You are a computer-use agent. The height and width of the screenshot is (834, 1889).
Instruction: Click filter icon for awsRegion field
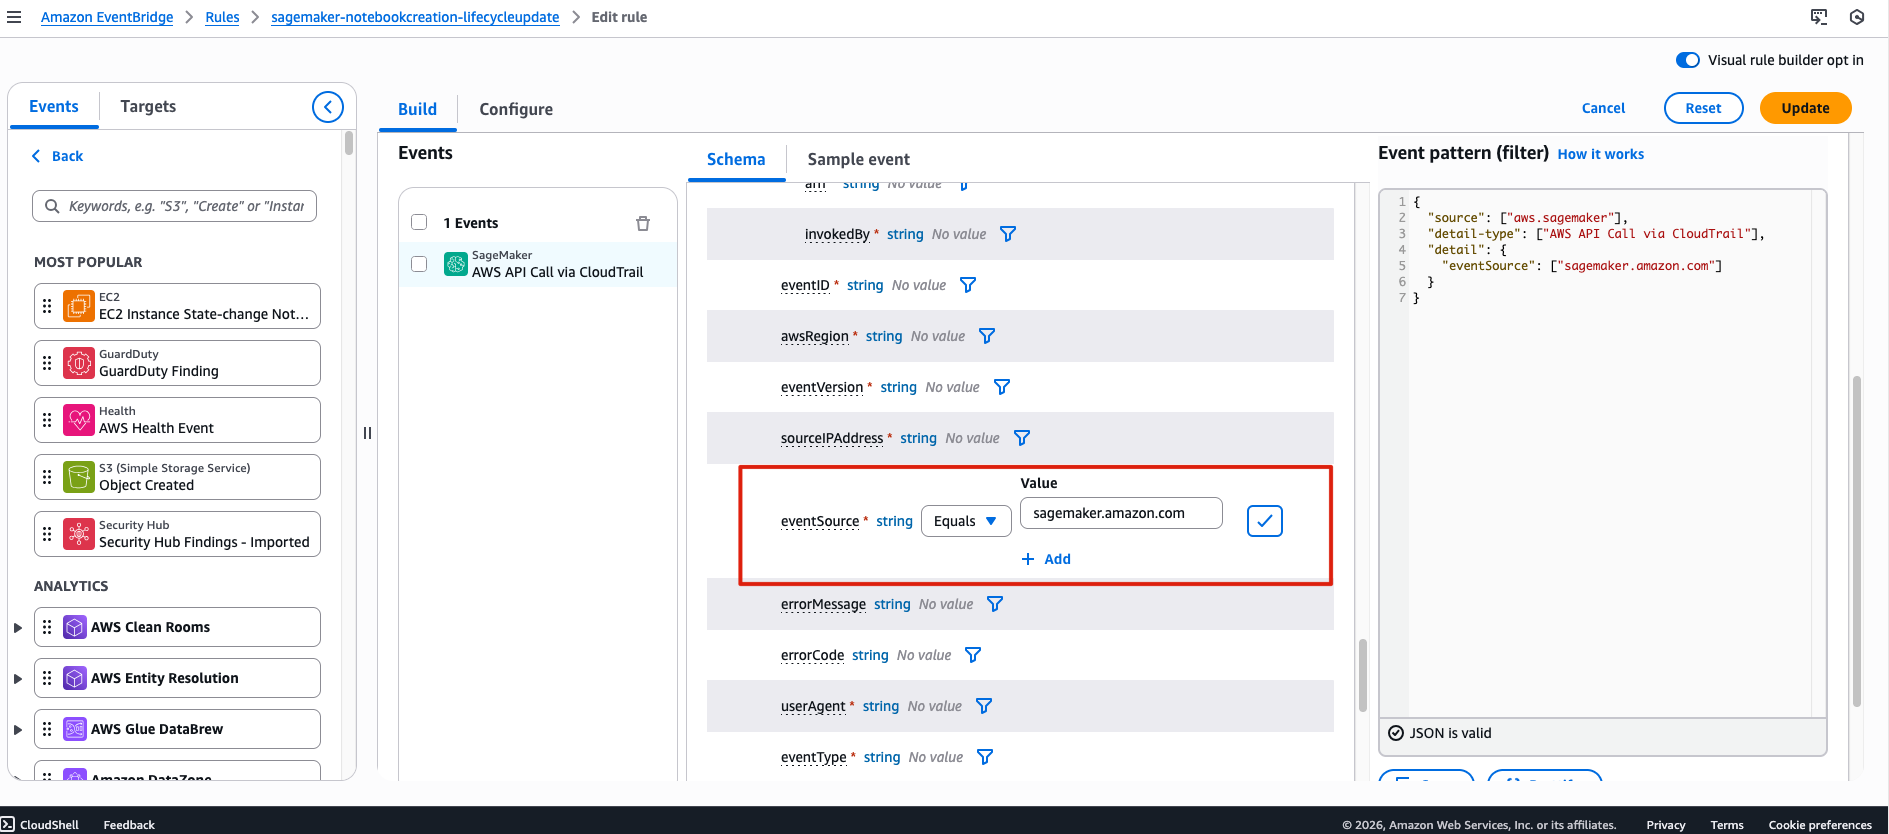point(987,336)
